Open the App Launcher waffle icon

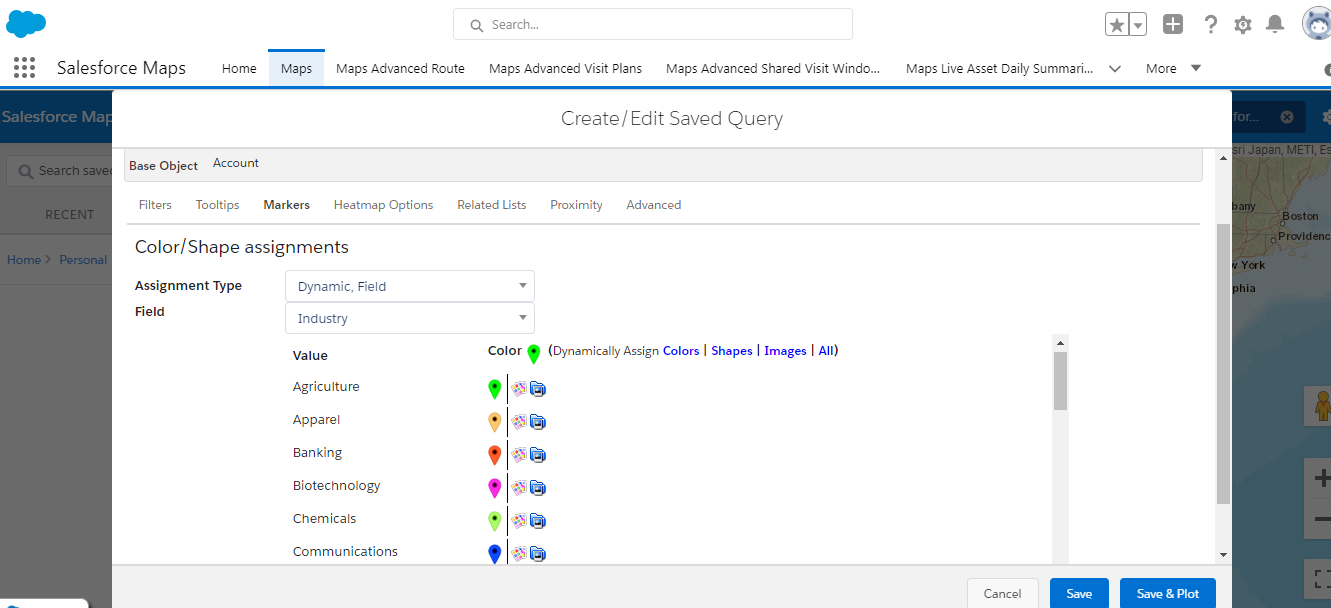coord(22,67)
